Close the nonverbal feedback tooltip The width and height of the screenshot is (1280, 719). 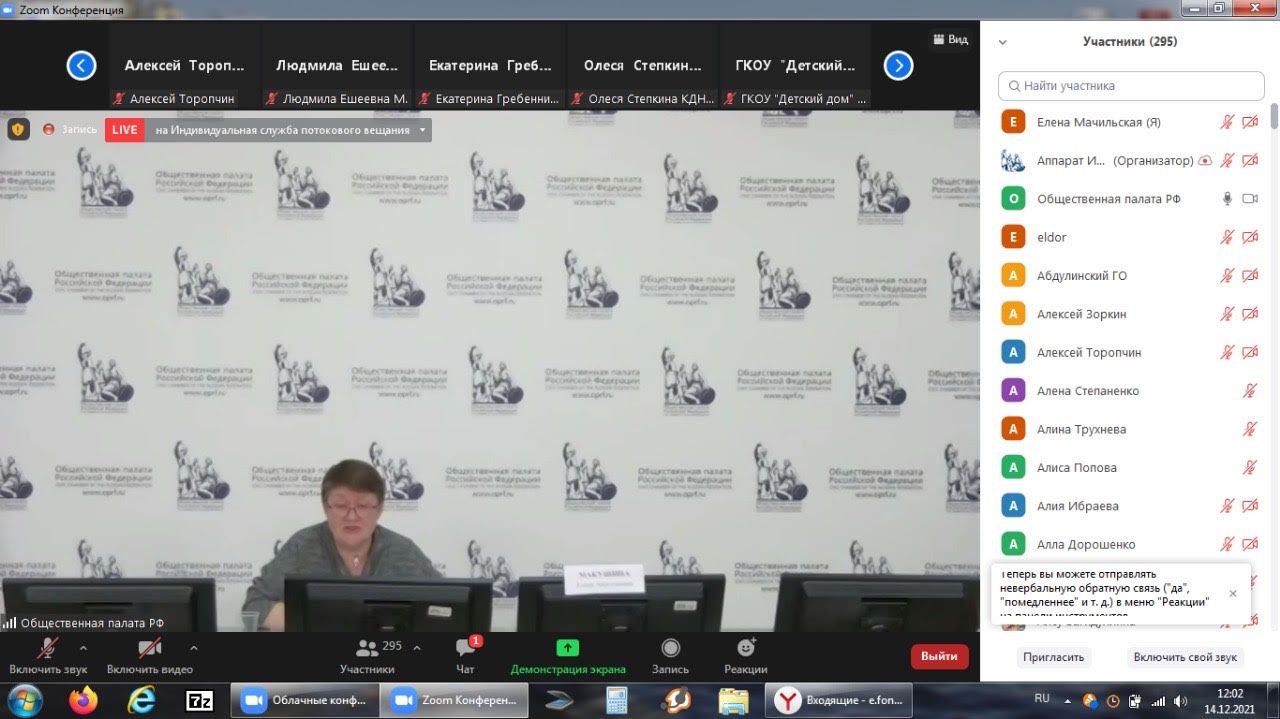(x=1232, y=593)
